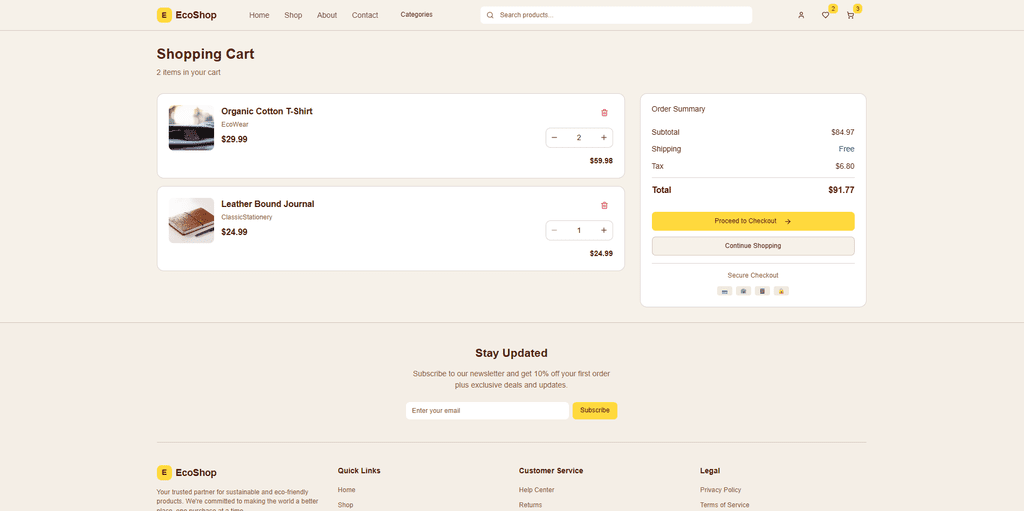Click the footer EcoShop logo icon
Viewport: 1024px width, 511px height.
(164, 472)
